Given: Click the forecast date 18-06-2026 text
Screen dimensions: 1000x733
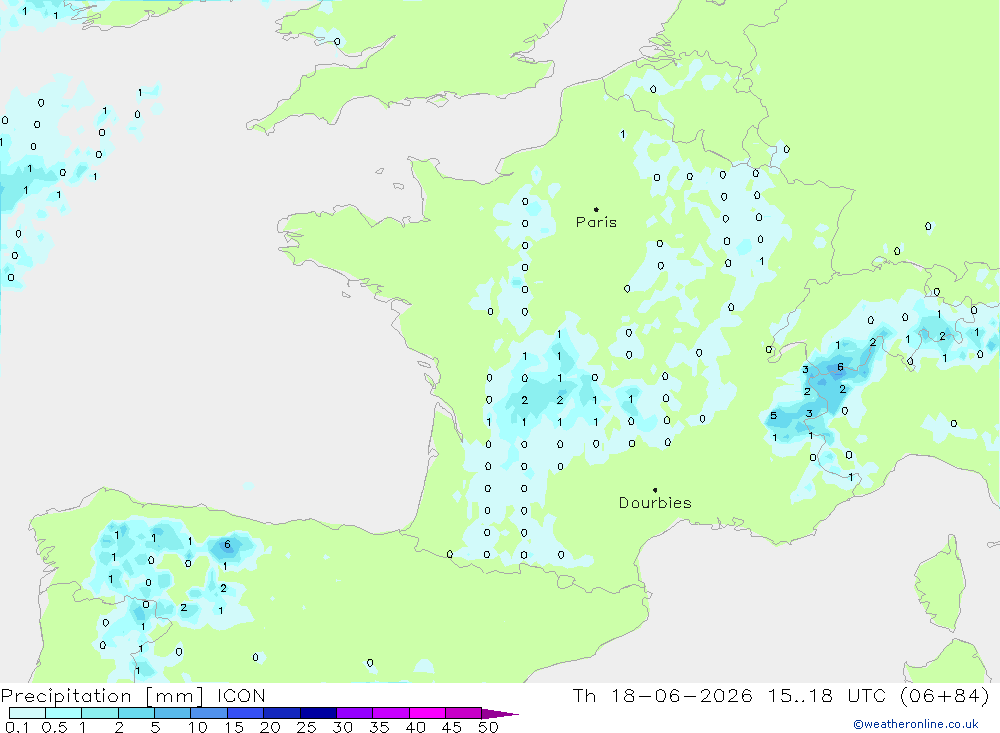Looking at the screenshot, I should tap(682, 696).
